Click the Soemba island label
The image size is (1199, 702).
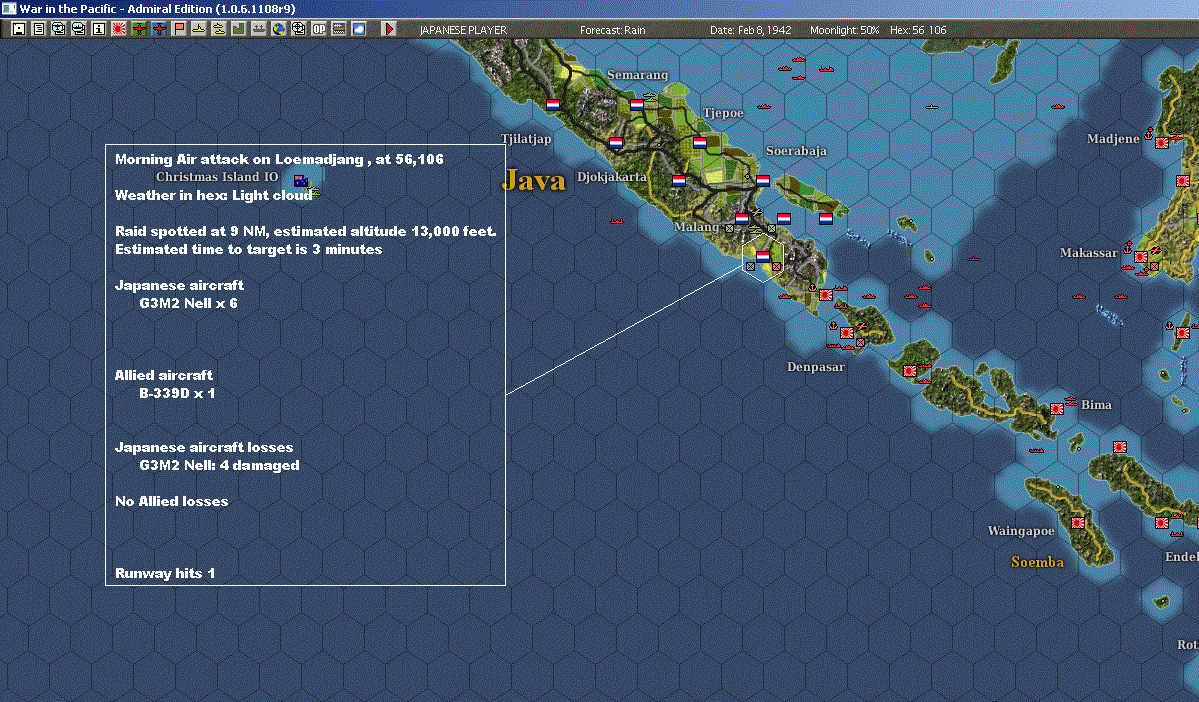pyautogui.click(x=1037, y=562)
